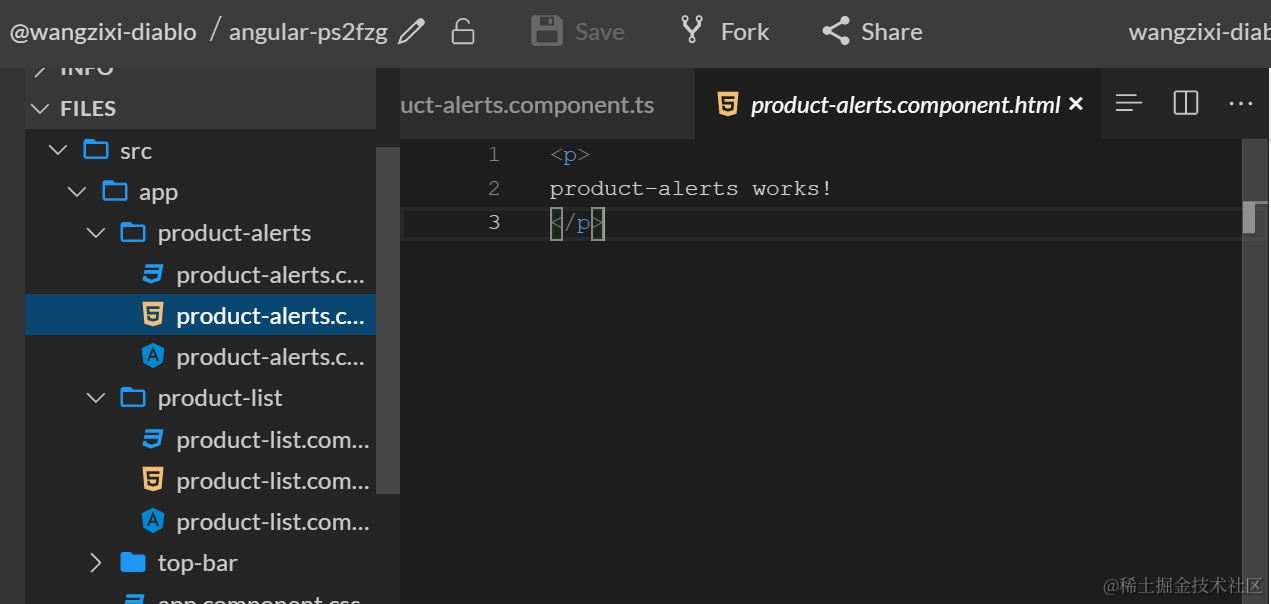
Task: Click the app folder icon
Action: pos(115,192)
